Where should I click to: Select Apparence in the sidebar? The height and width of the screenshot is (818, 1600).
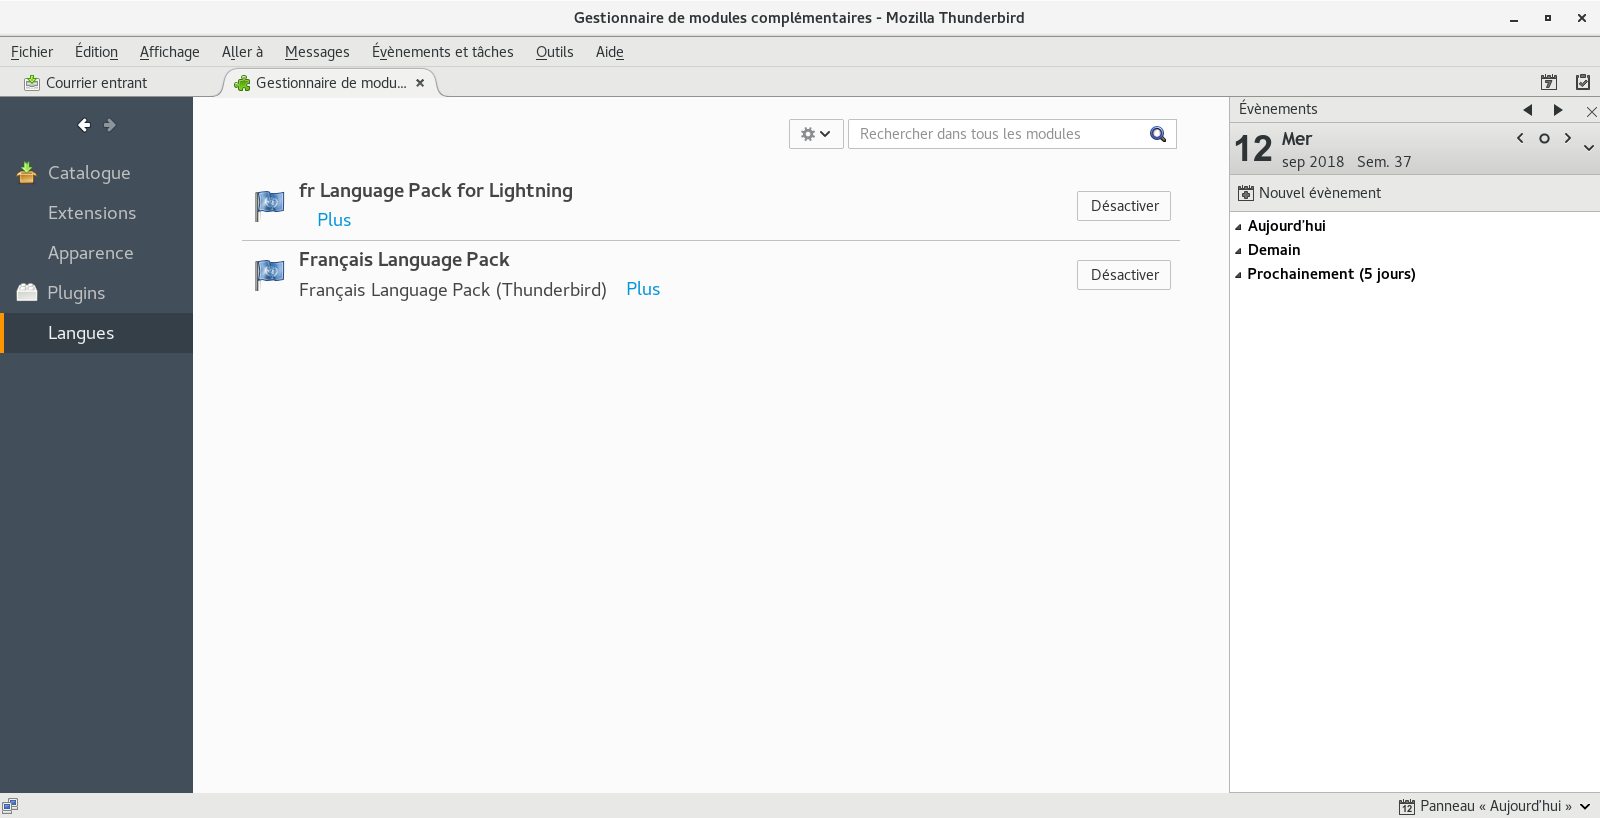tap(96, 253)
